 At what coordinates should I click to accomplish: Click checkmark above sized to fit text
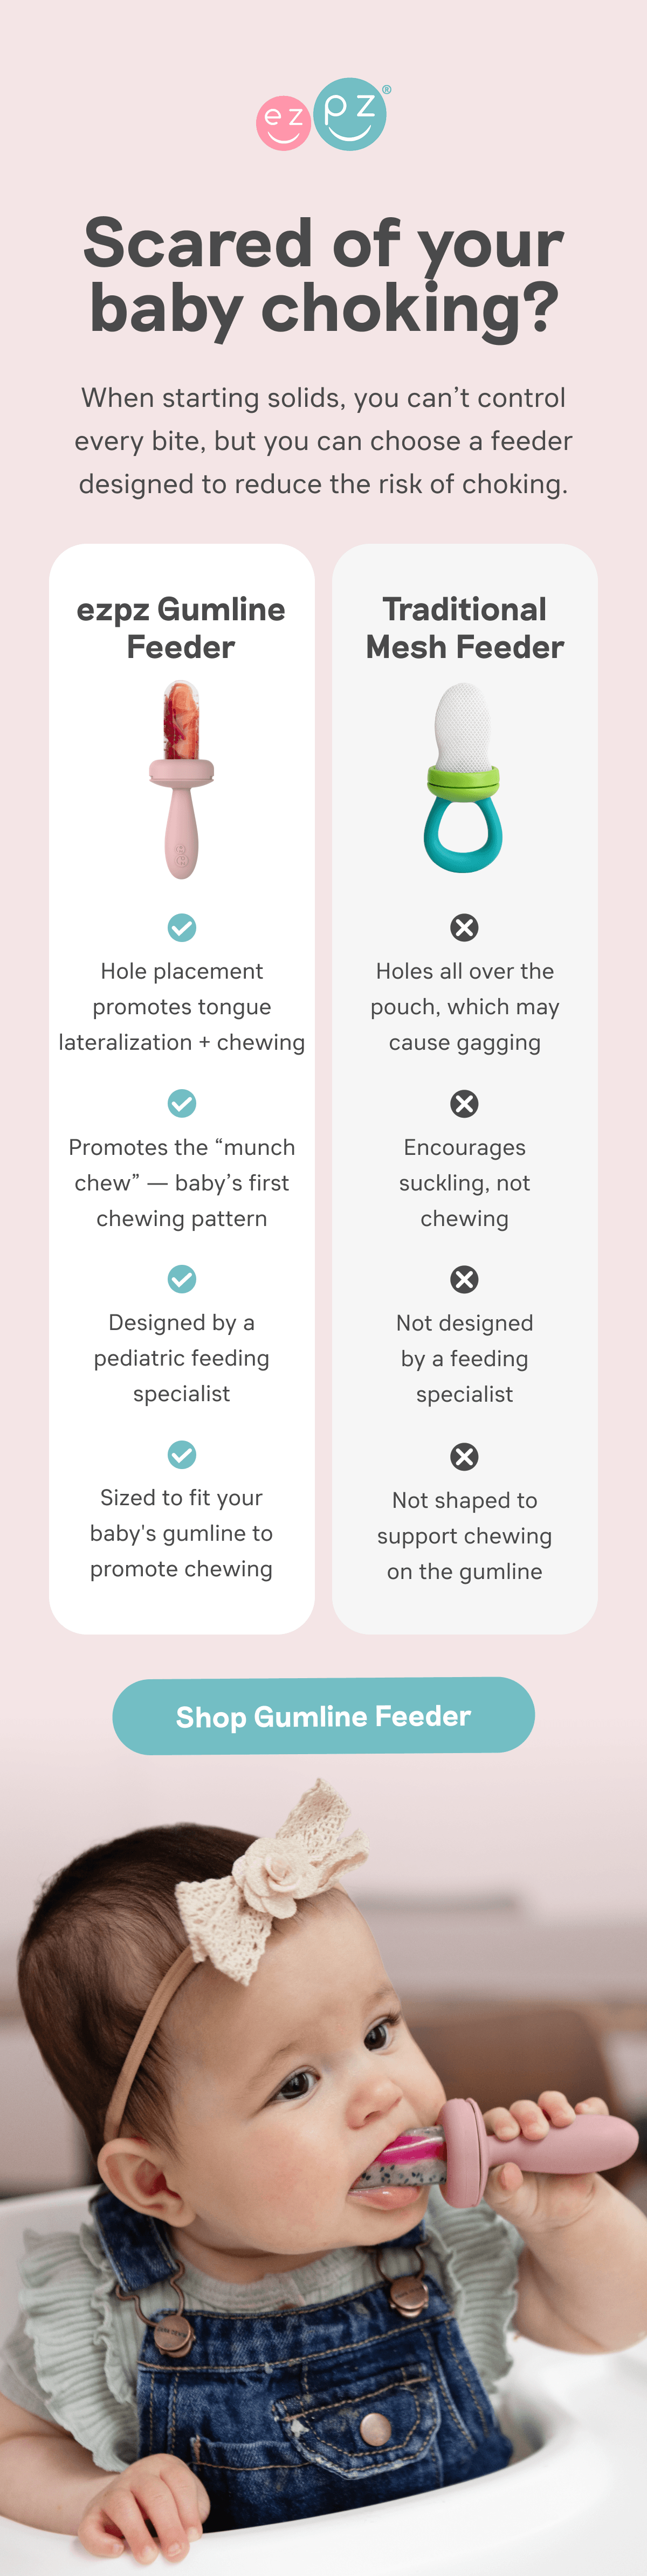pos(182,1454)
